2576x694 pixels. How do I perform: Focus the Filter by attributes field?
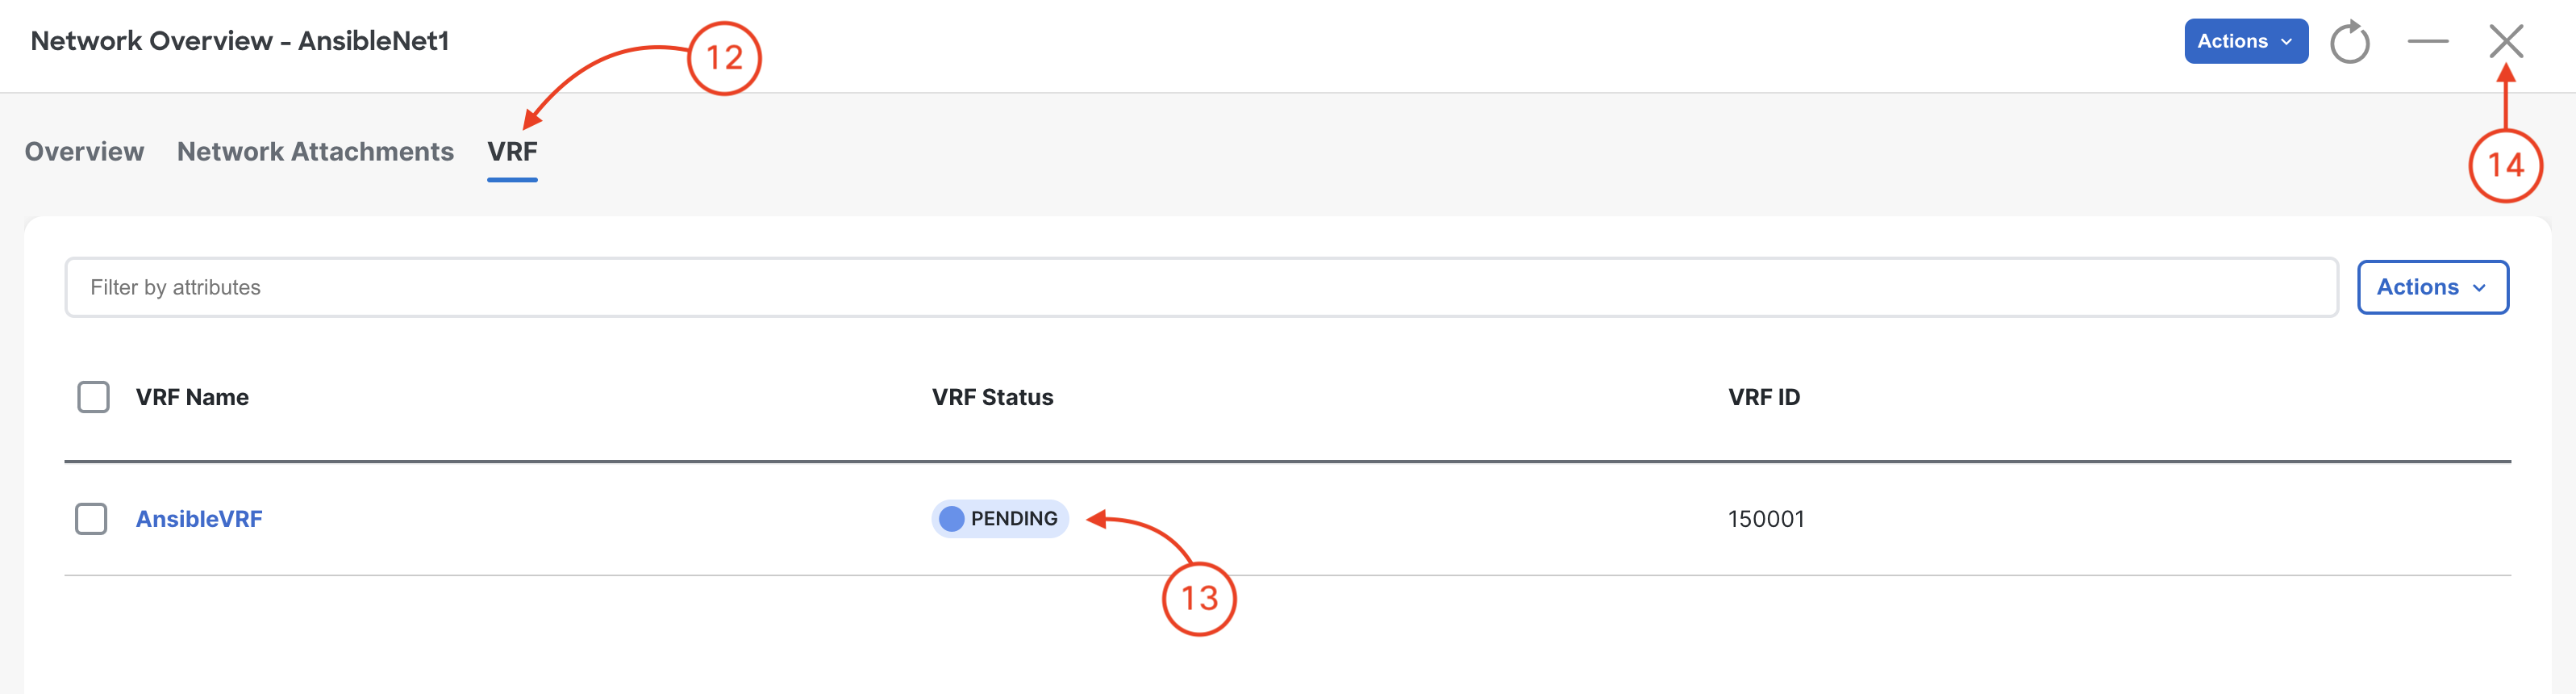(x=1201, y=287)
